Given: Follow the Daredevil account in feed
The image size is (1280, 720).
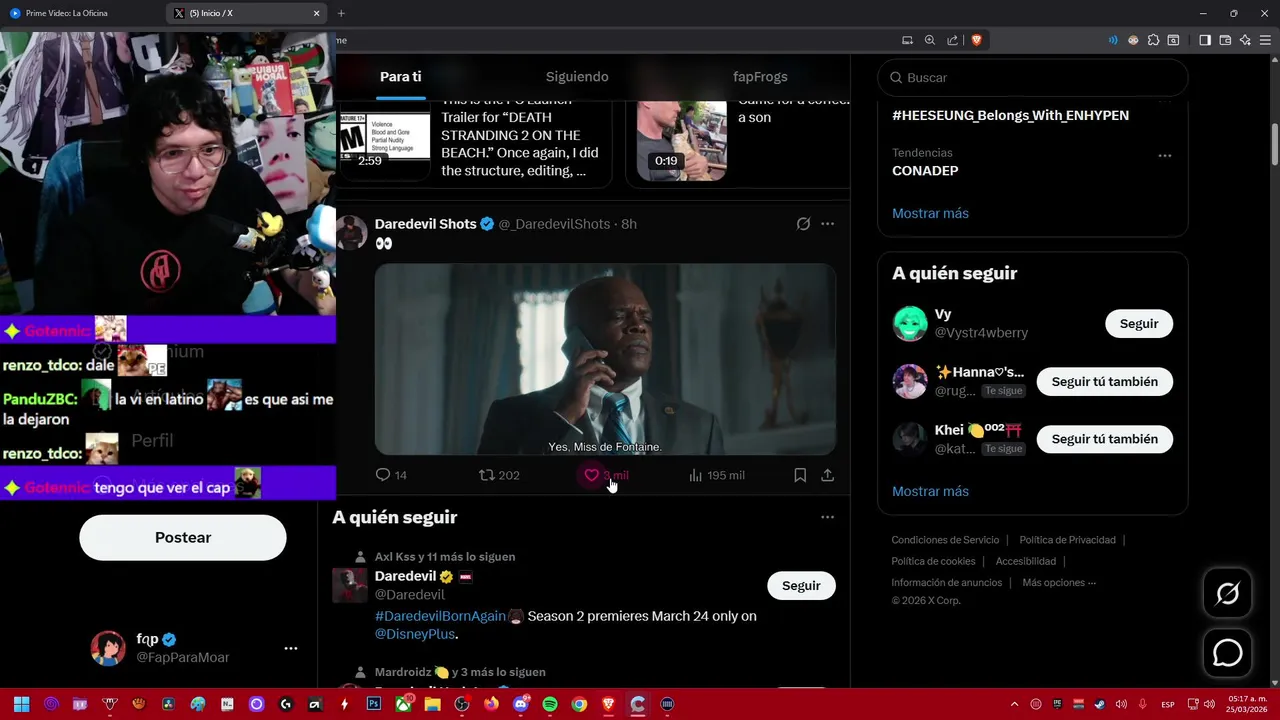Looking at the screenshot, I should point(801,586).
